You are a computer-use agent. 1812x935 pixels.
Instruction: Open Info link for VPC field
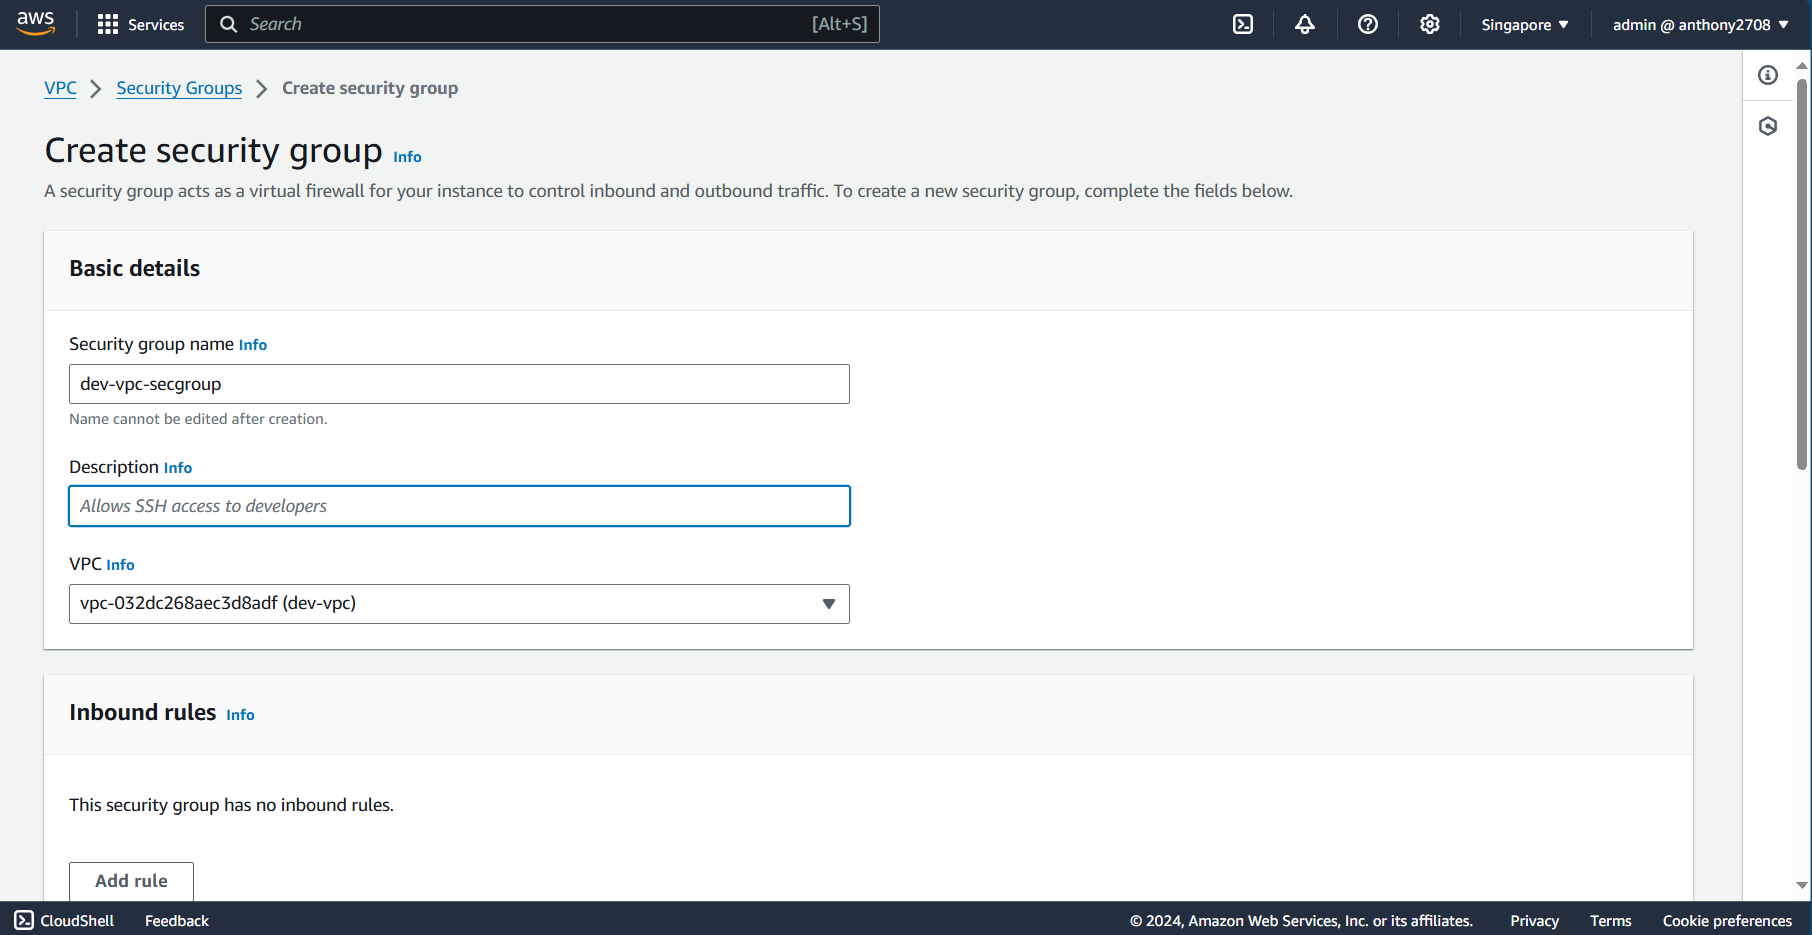coord(120,565)
